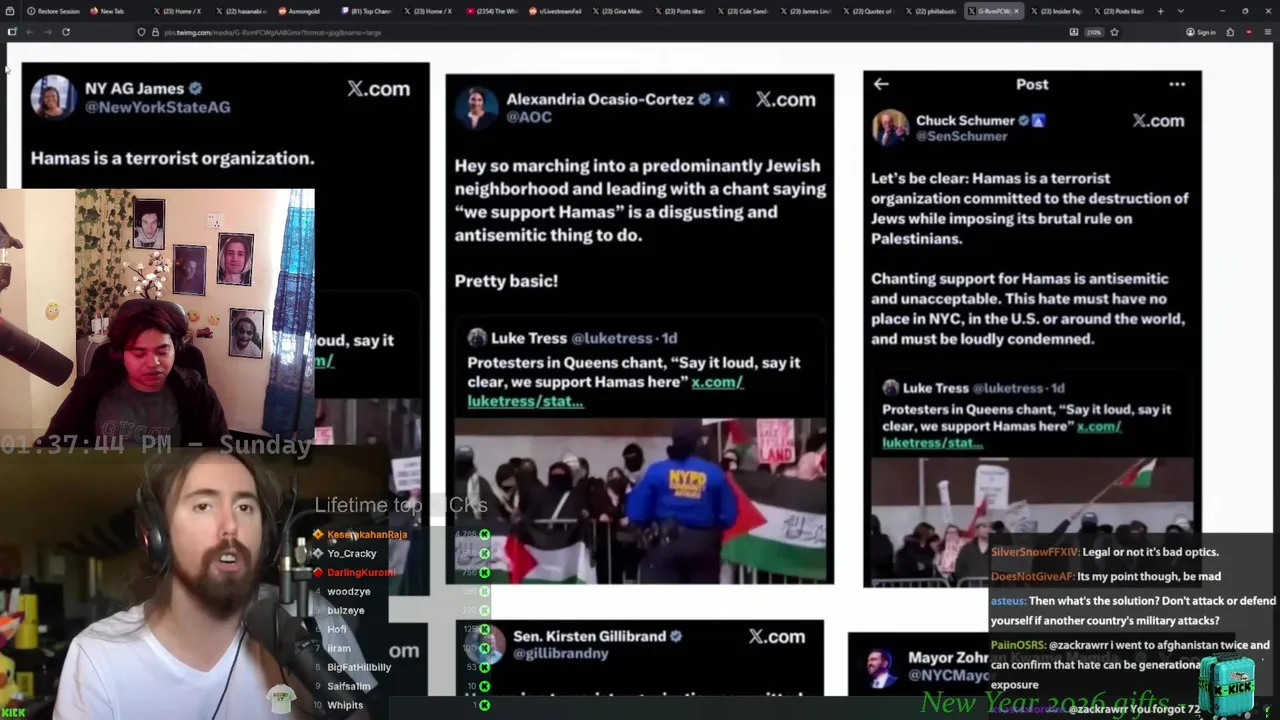Open the Cole Sand X tab
Viewport: 1280px width, 720px height.
[742, 11]
